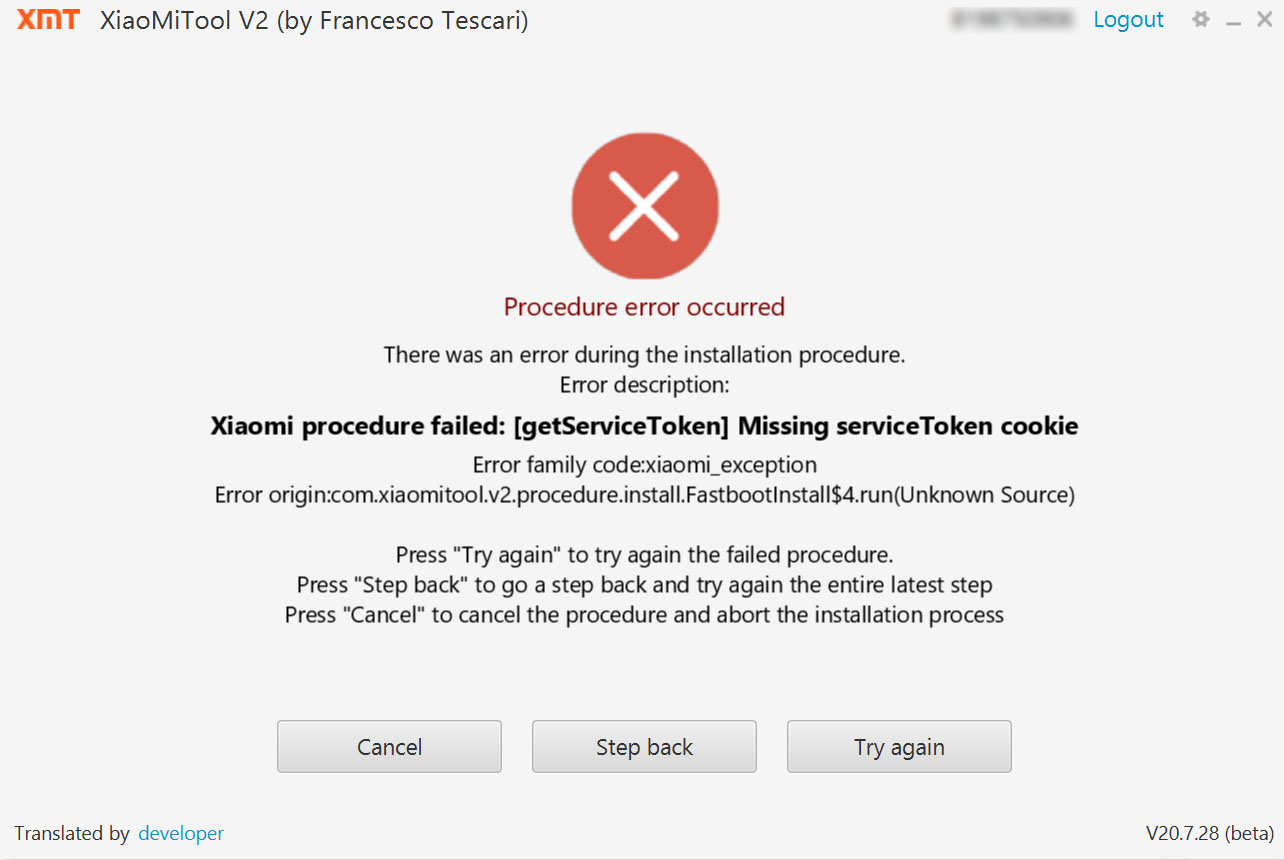Click the bold Missing serviceToken cookie message

[644, 427]
